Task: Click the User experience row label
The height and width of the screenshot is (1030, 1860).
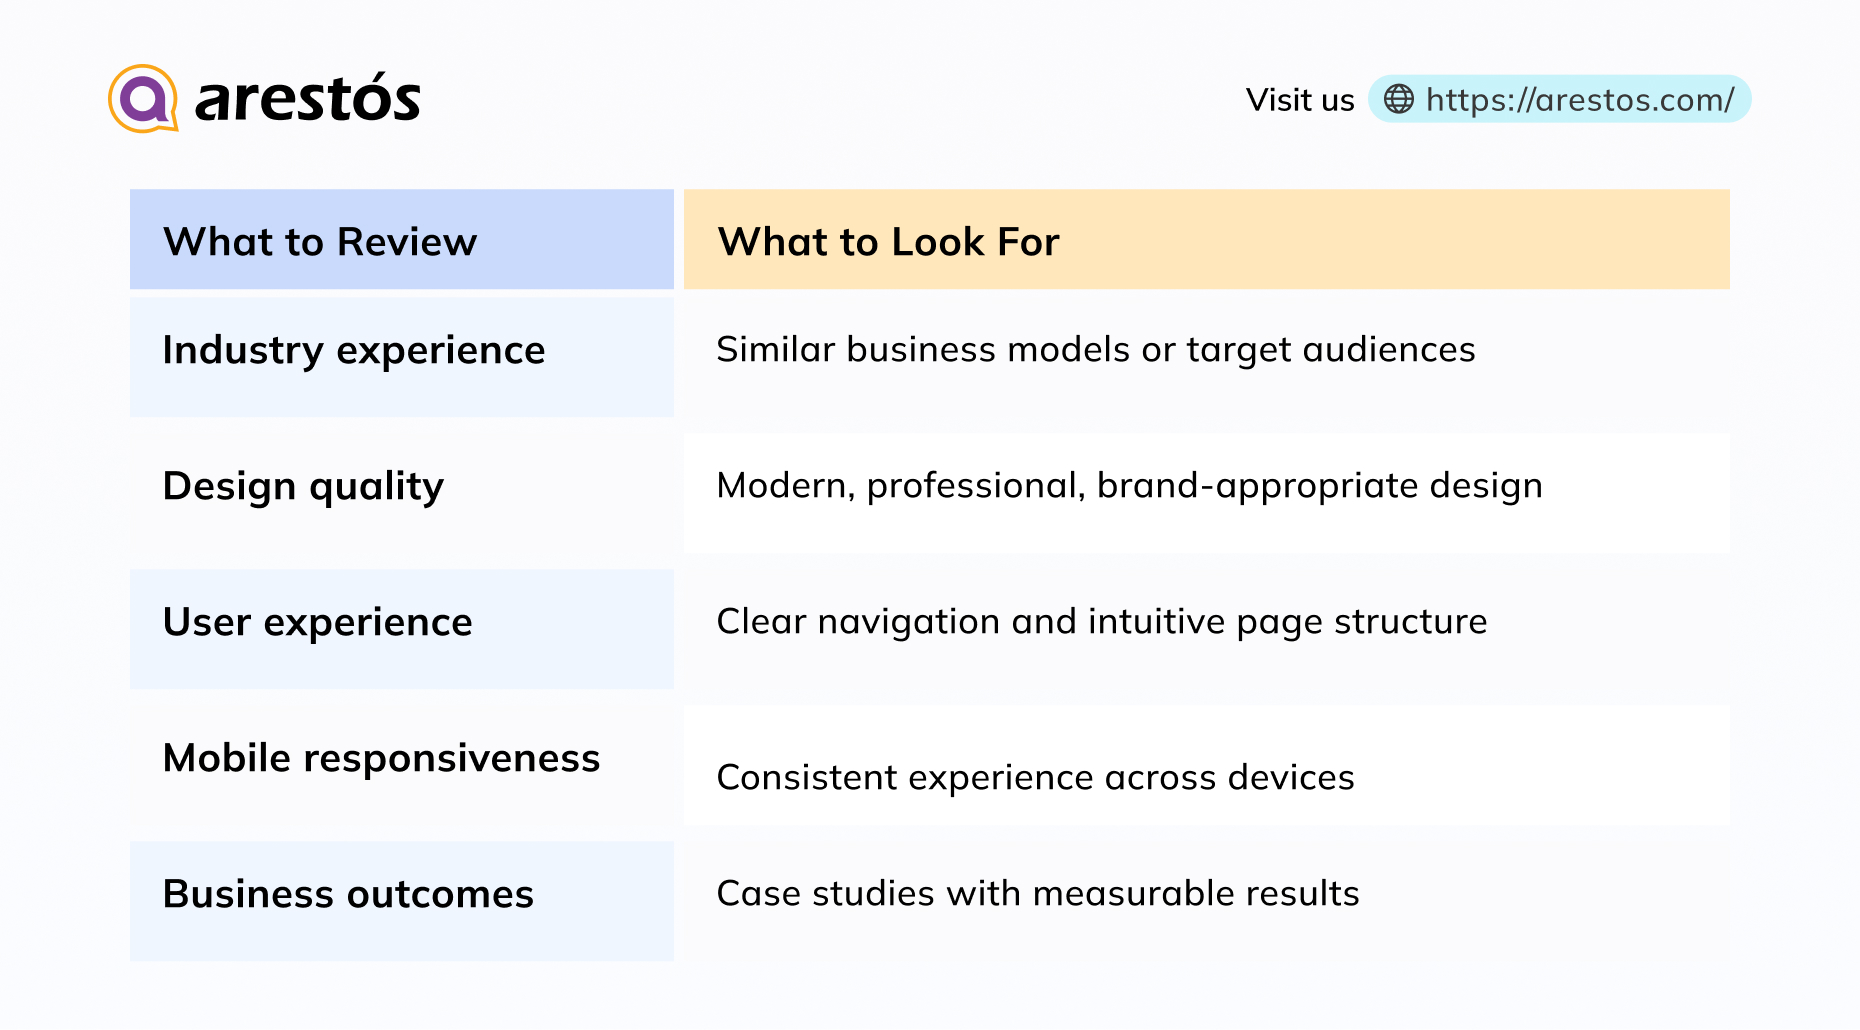Action: click(317, 622)
